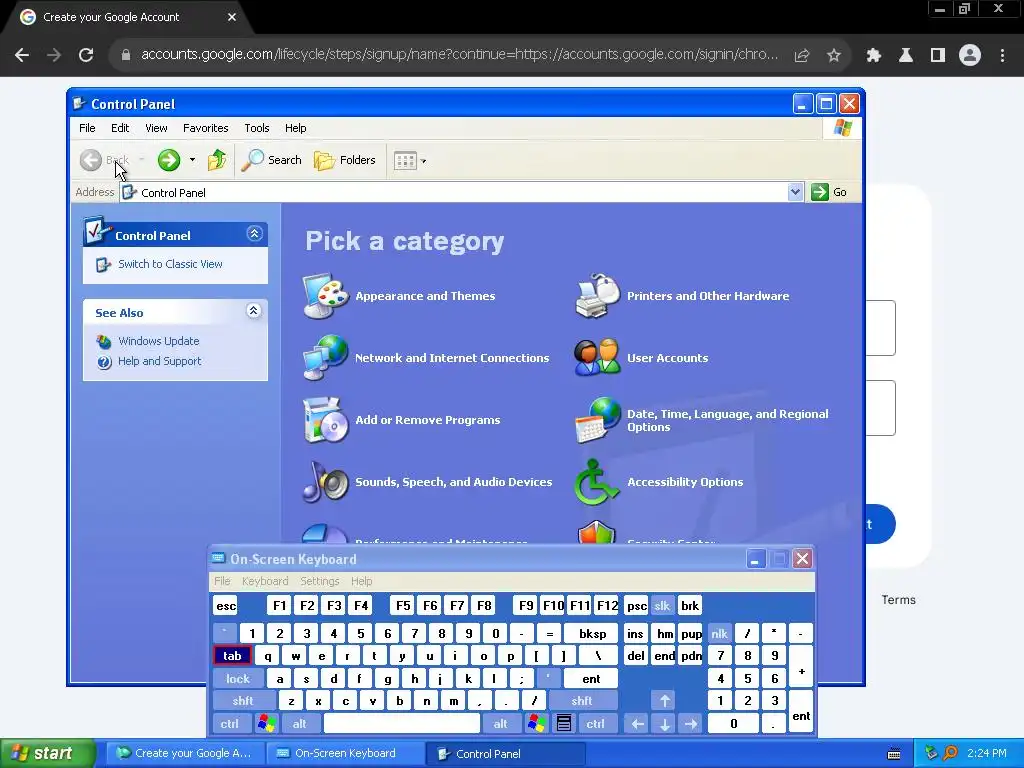Click the Chrome URL address bar
The height and width of the screenshot is (768, 1024).
click(x=459, y=55)
